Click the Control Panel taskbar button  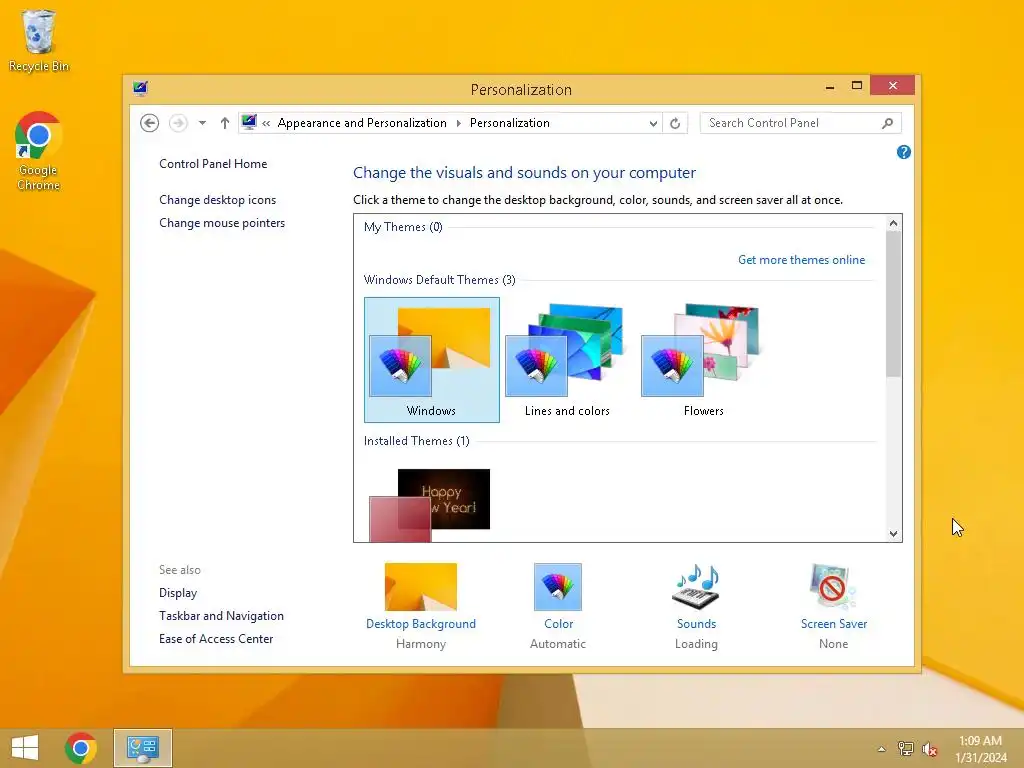pos(143,748)
